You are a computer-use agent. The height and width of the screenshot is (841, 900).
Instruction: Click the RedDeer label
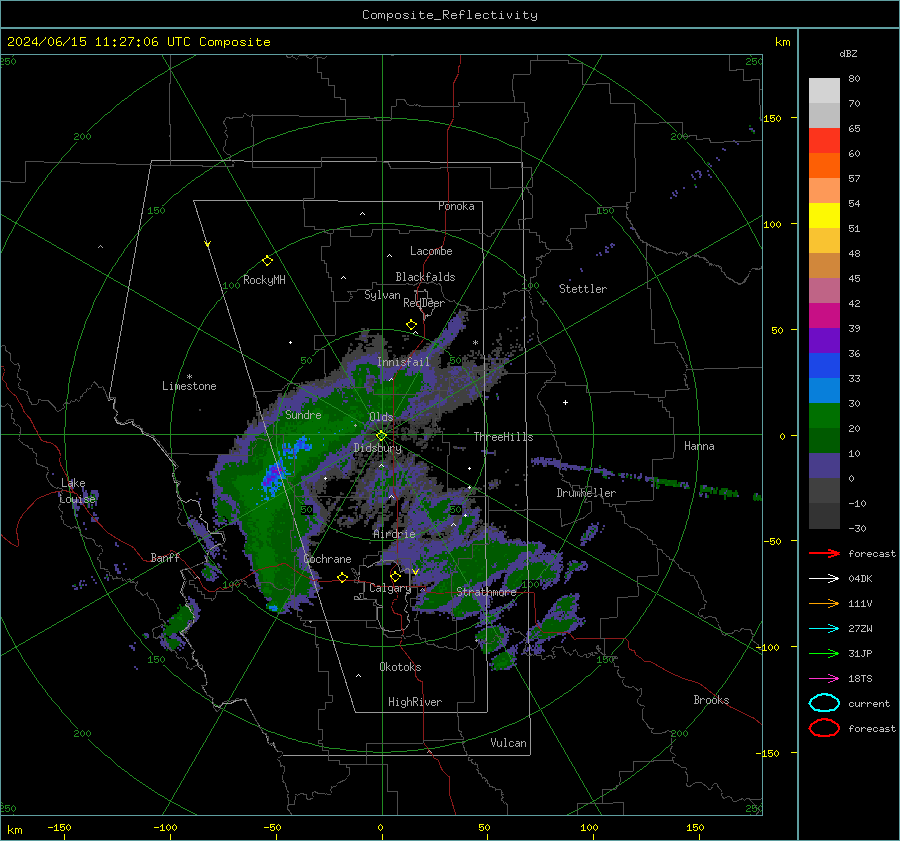click(424, 303)
